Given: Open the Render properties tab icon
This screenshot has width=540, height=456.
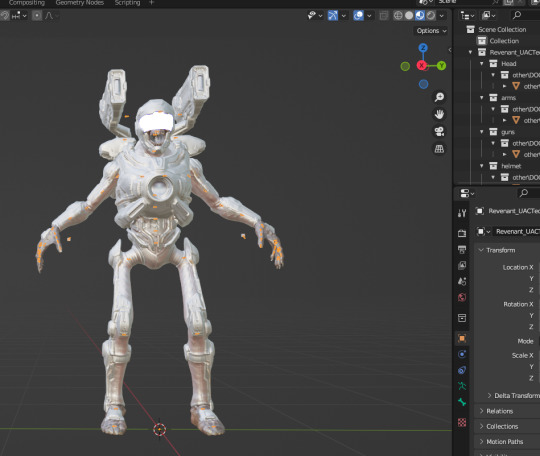Looking at the screenshot, I should [462, 233].
